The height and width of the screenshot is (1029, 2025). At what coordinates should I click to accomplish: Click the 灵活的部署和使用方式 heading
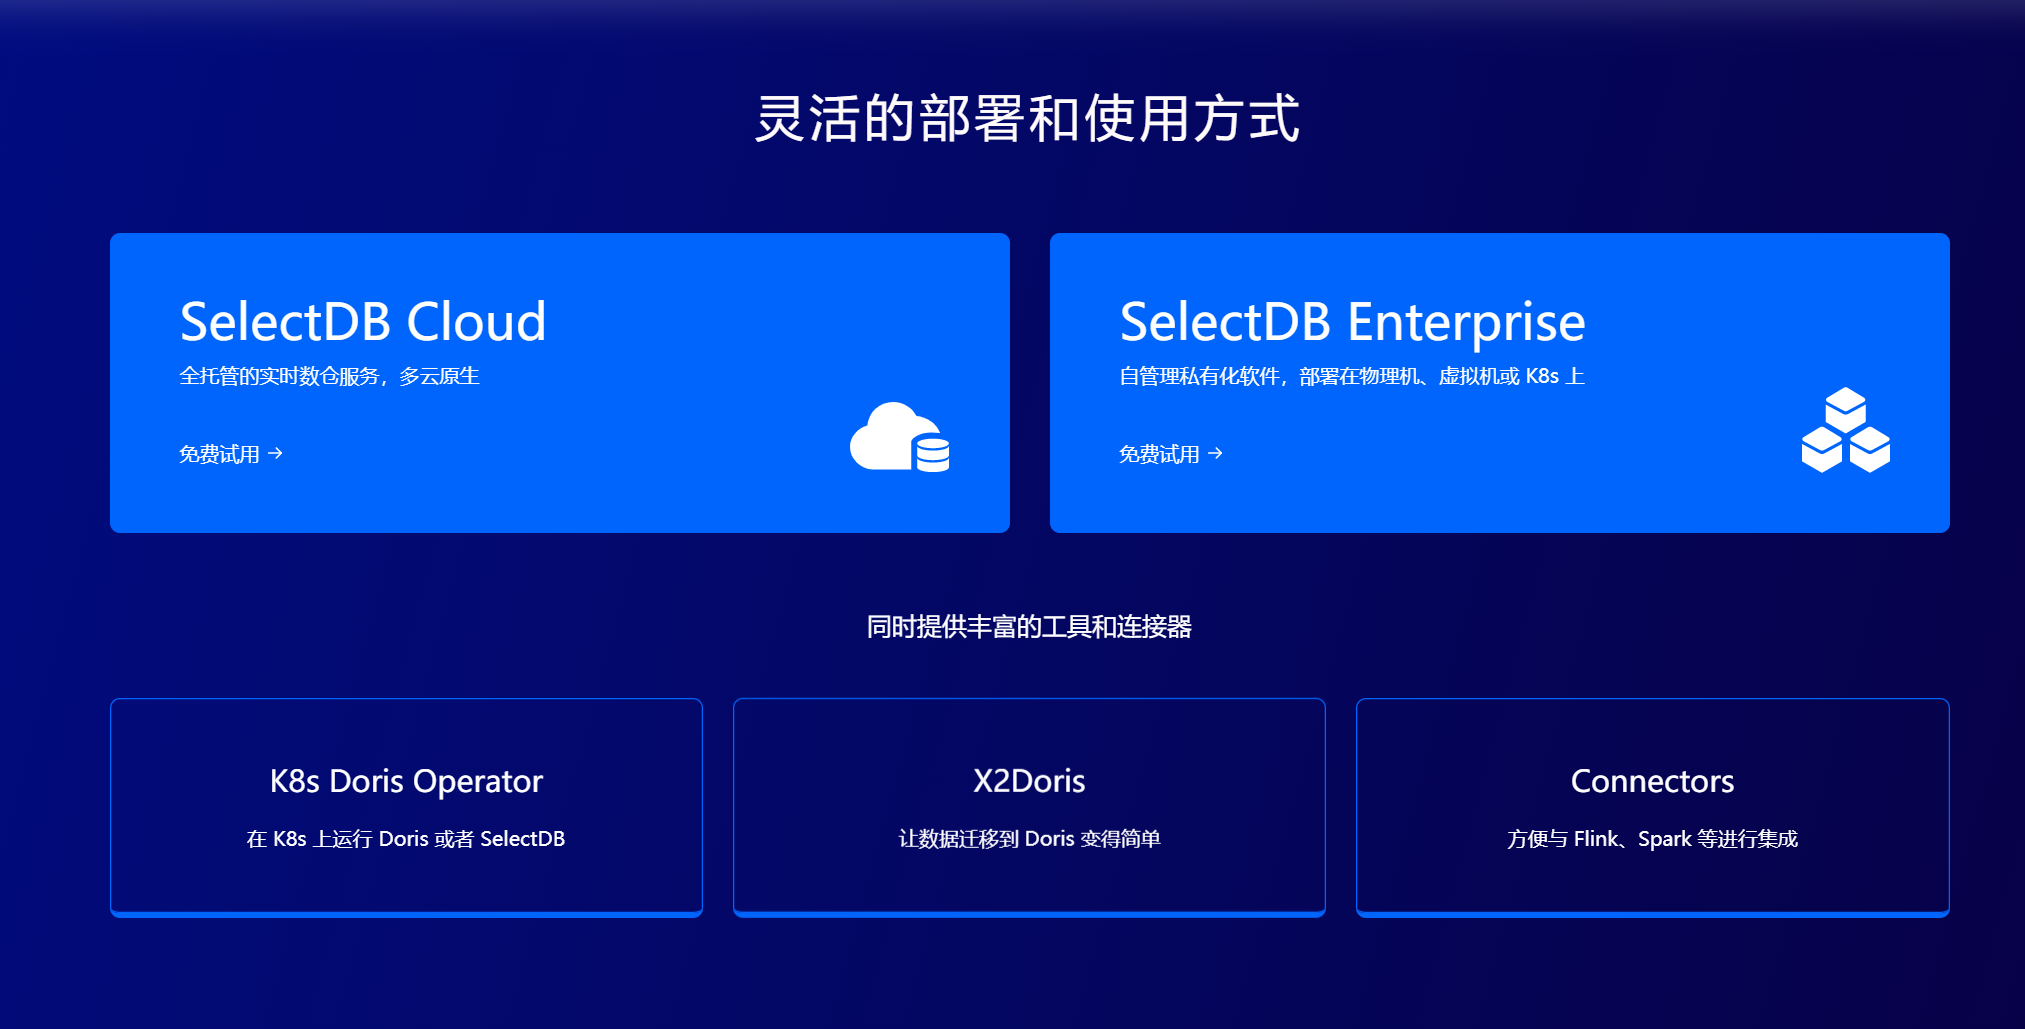[x=1029, y=120]
